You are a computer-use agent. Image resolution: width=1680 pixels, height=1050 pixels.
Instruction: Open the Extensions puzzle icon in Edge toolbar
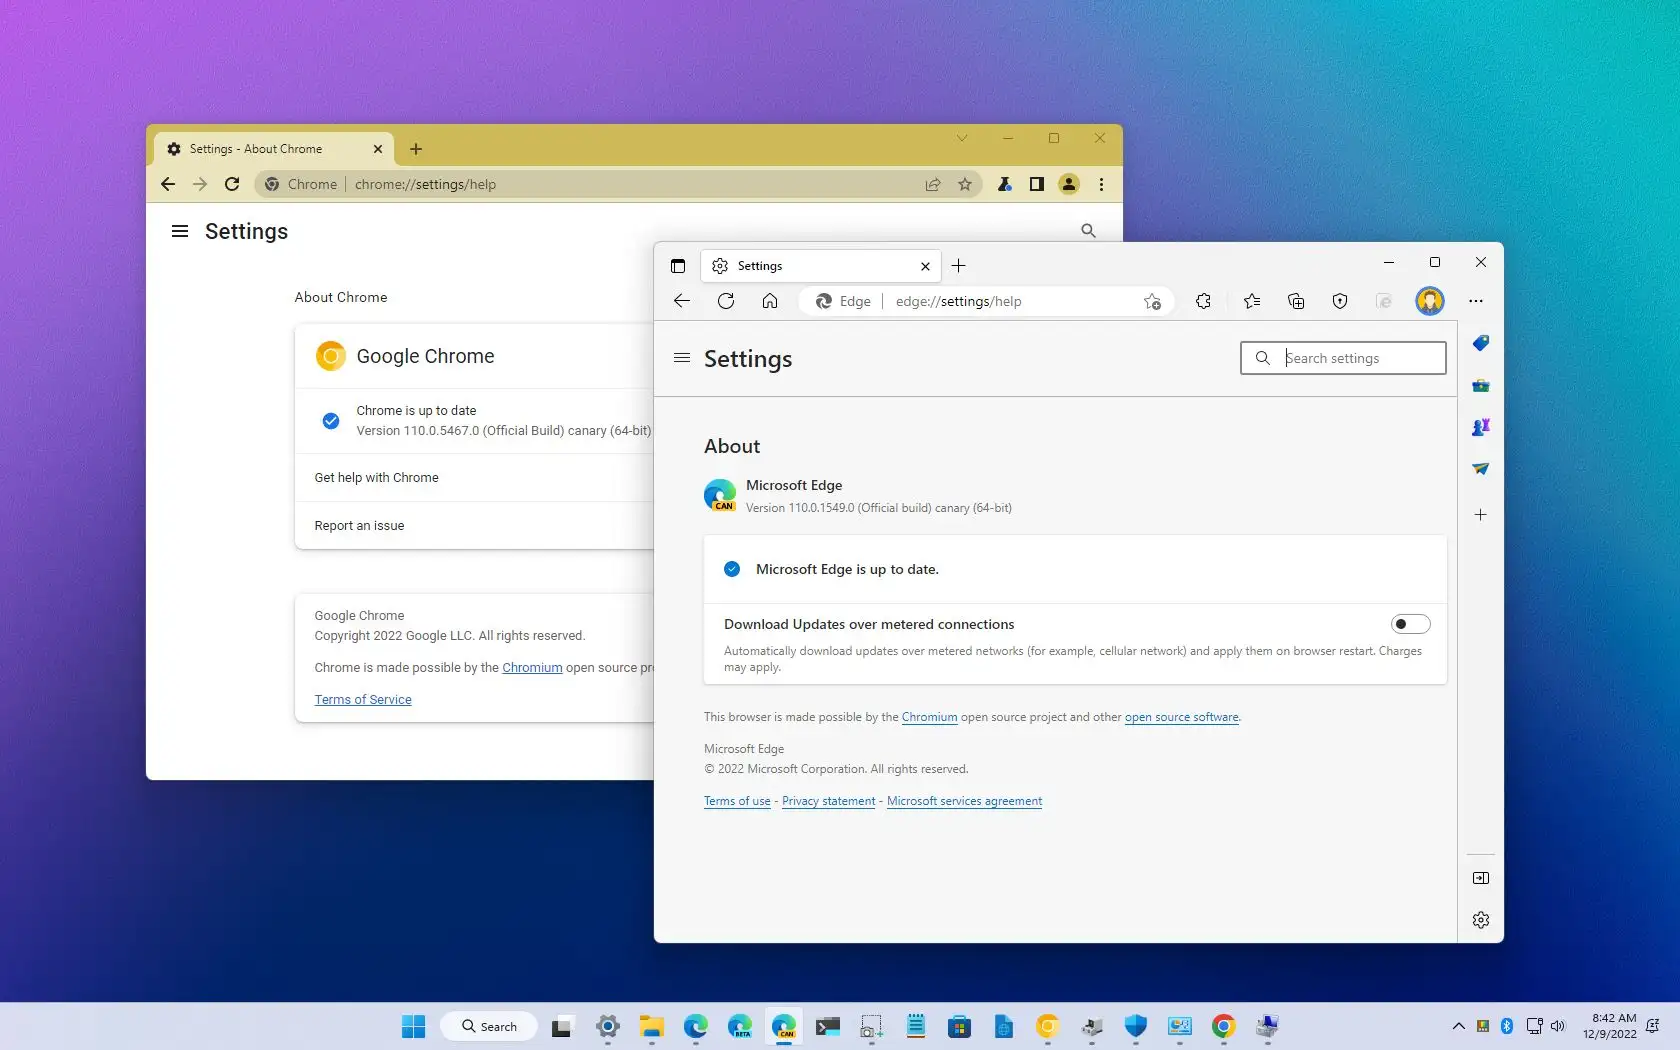point(1203,301)
